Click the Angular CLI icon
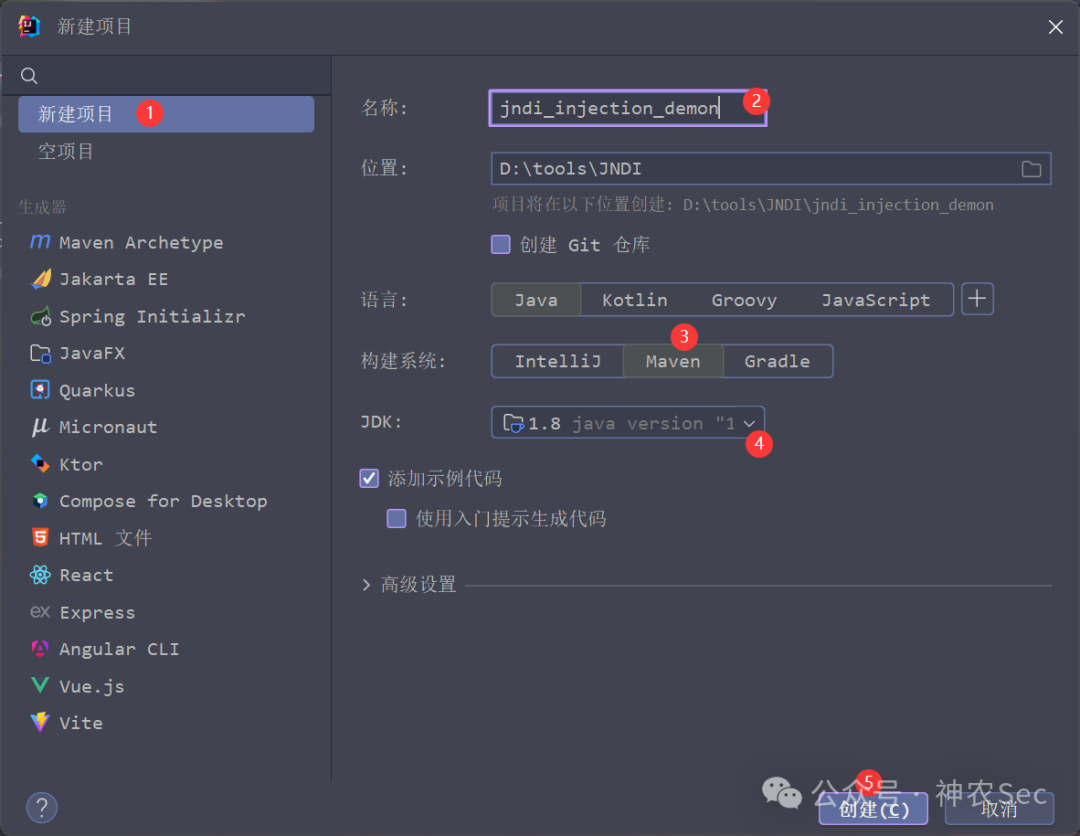Screen dimensions: 1080x836 tap(41, 649)
